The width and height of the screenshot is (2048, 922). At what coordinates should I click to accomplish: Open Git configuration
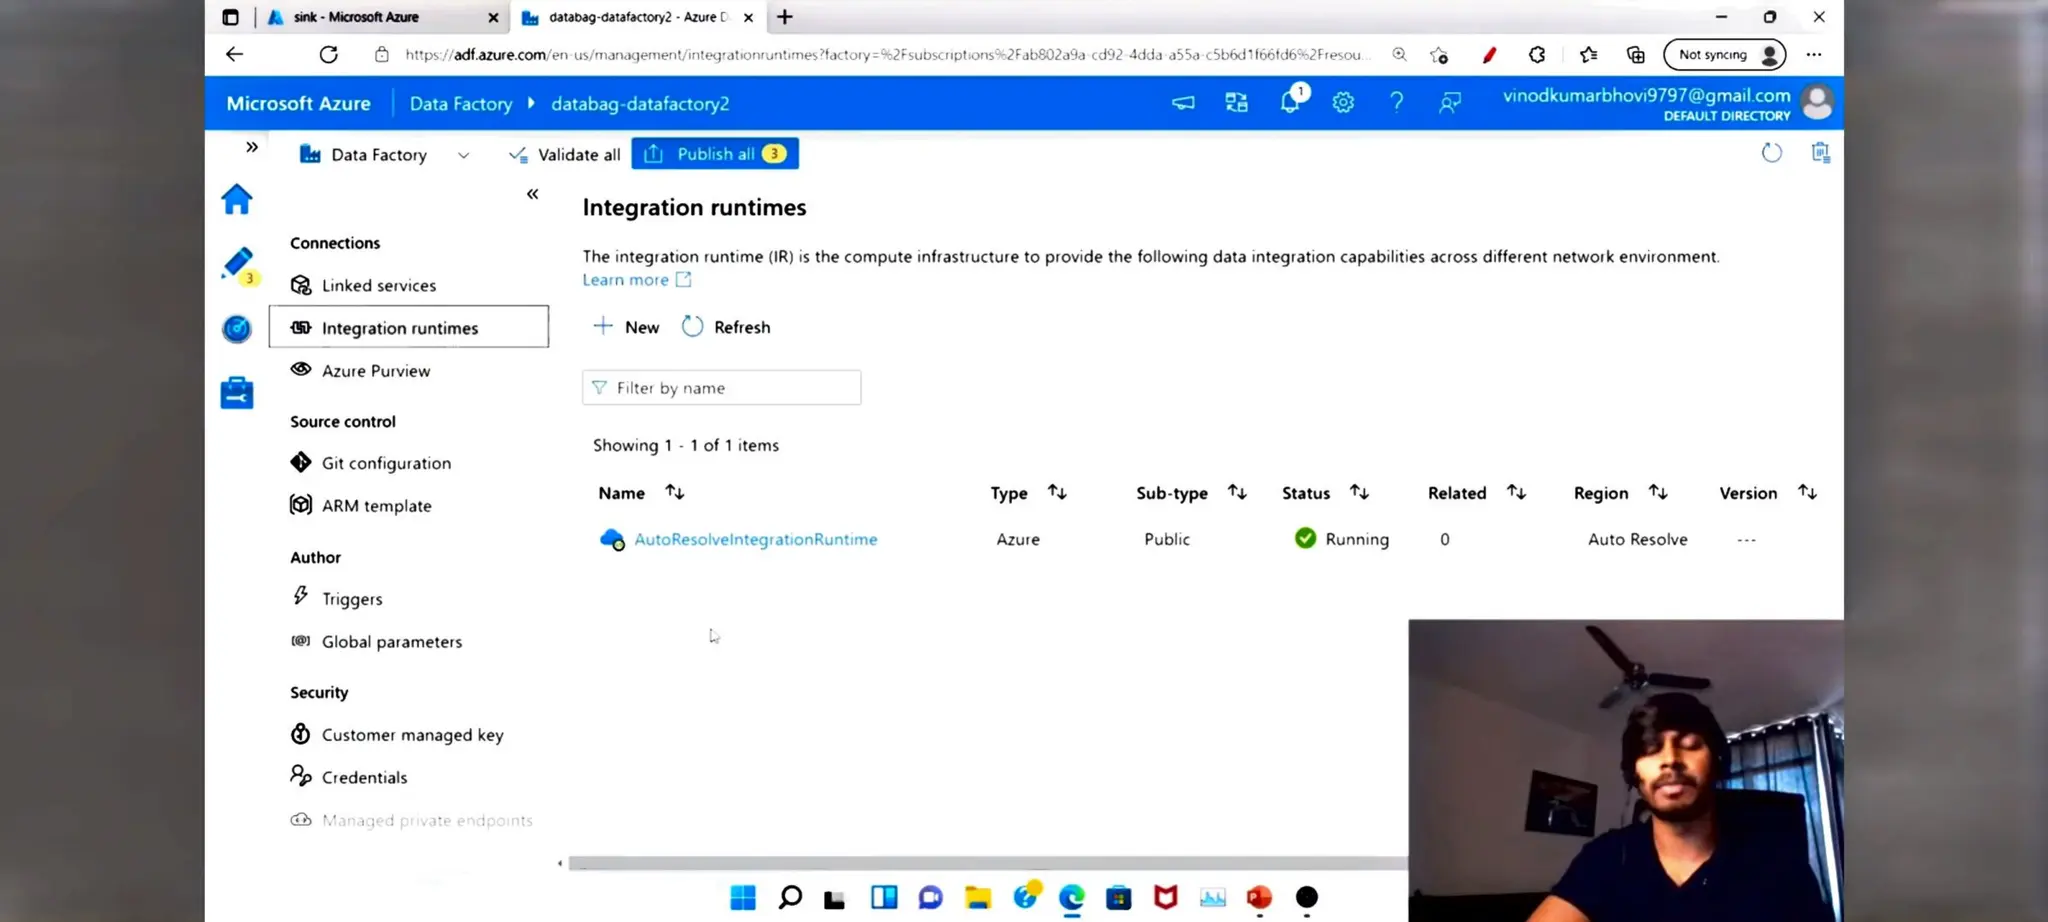pyautogui.click(x=386, y=463)
